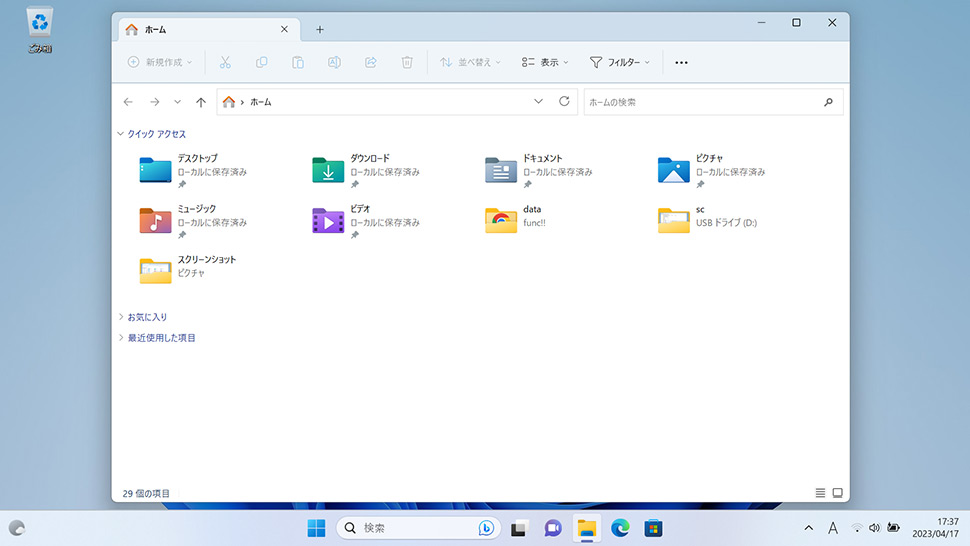
Task: Open the volume speaker tray icon
Action: coord(874,528)
